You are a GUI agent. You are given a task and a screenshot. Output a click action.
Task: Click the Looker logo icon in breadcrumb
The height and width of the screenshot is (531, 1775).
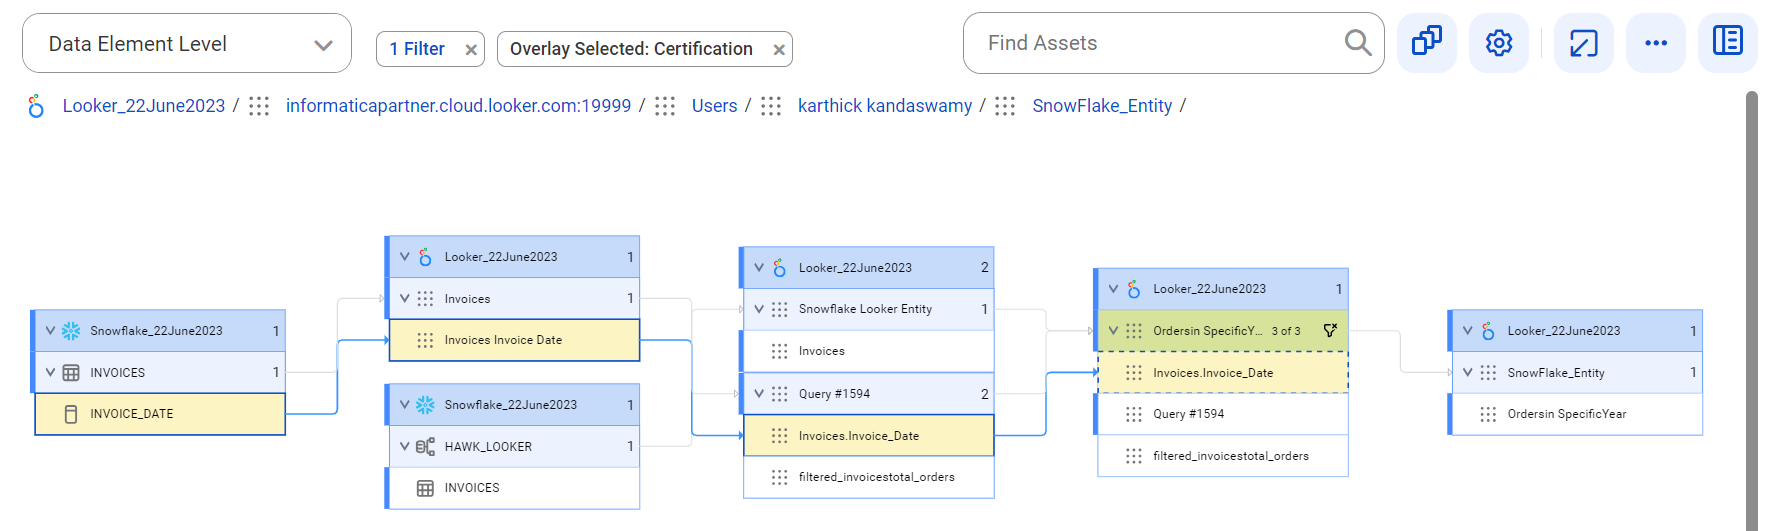pos(36,106)
